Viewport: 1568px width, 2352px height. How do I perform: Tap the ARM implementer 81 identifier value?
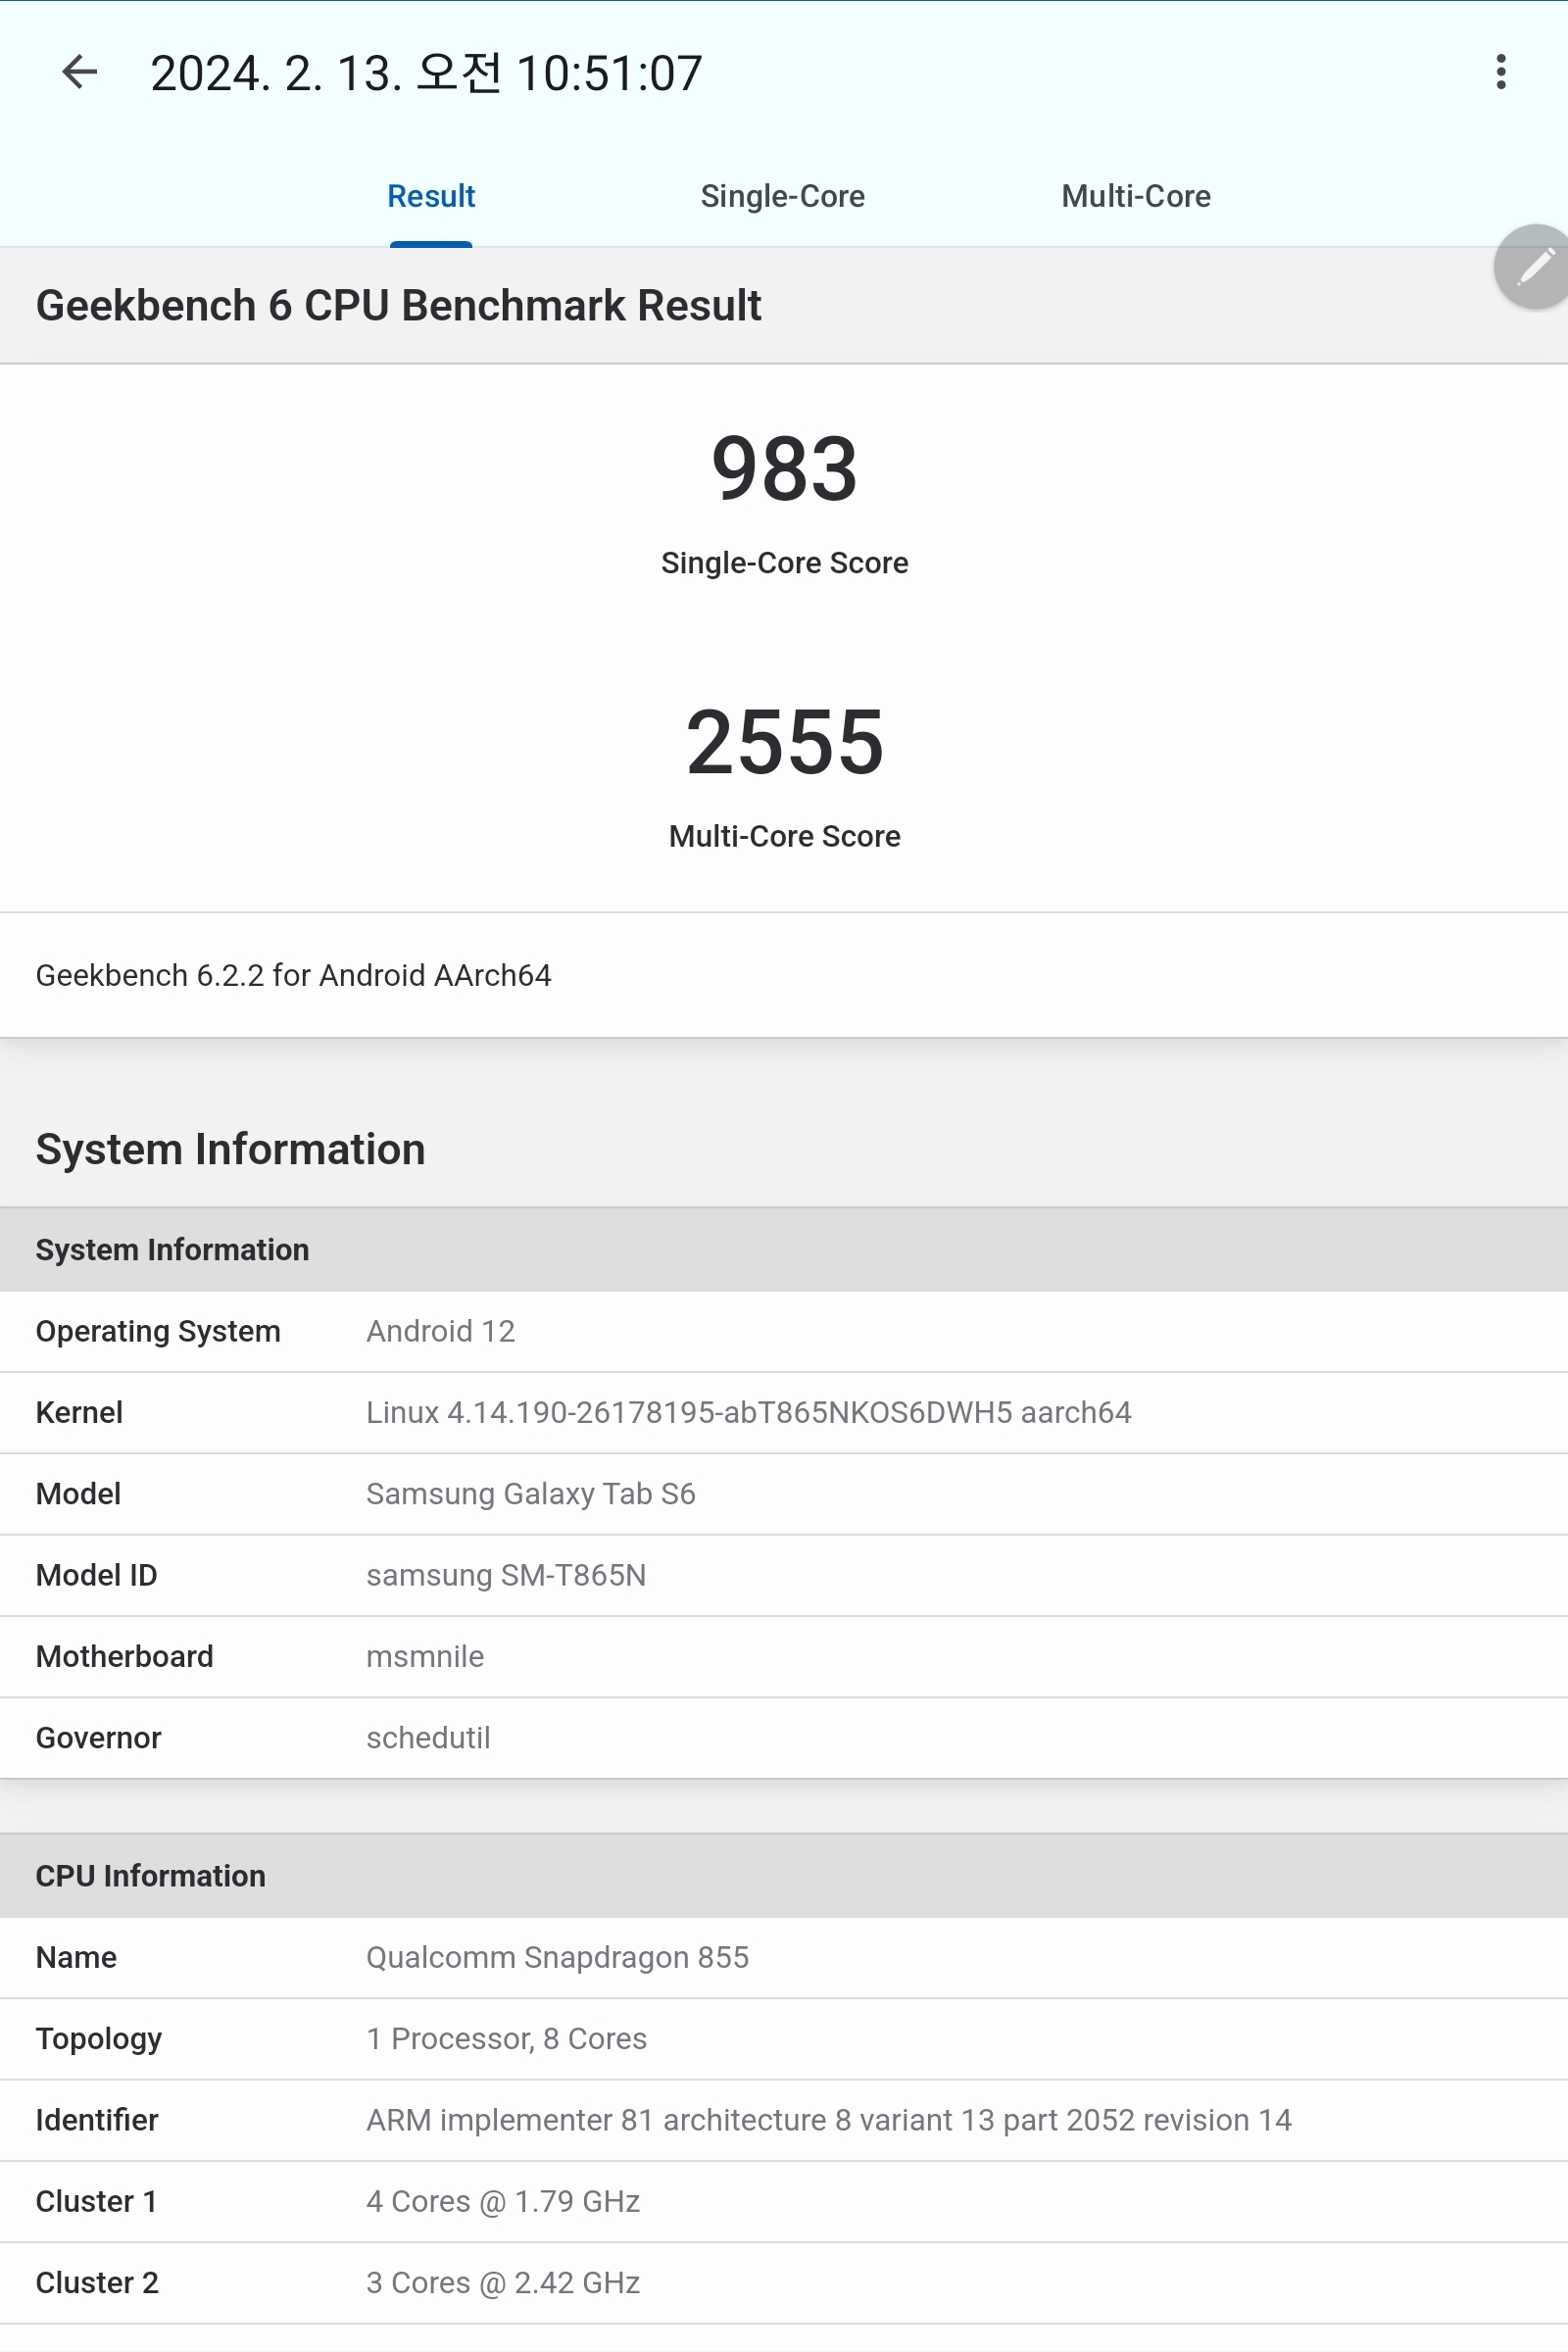click(x=828, y=2119)
